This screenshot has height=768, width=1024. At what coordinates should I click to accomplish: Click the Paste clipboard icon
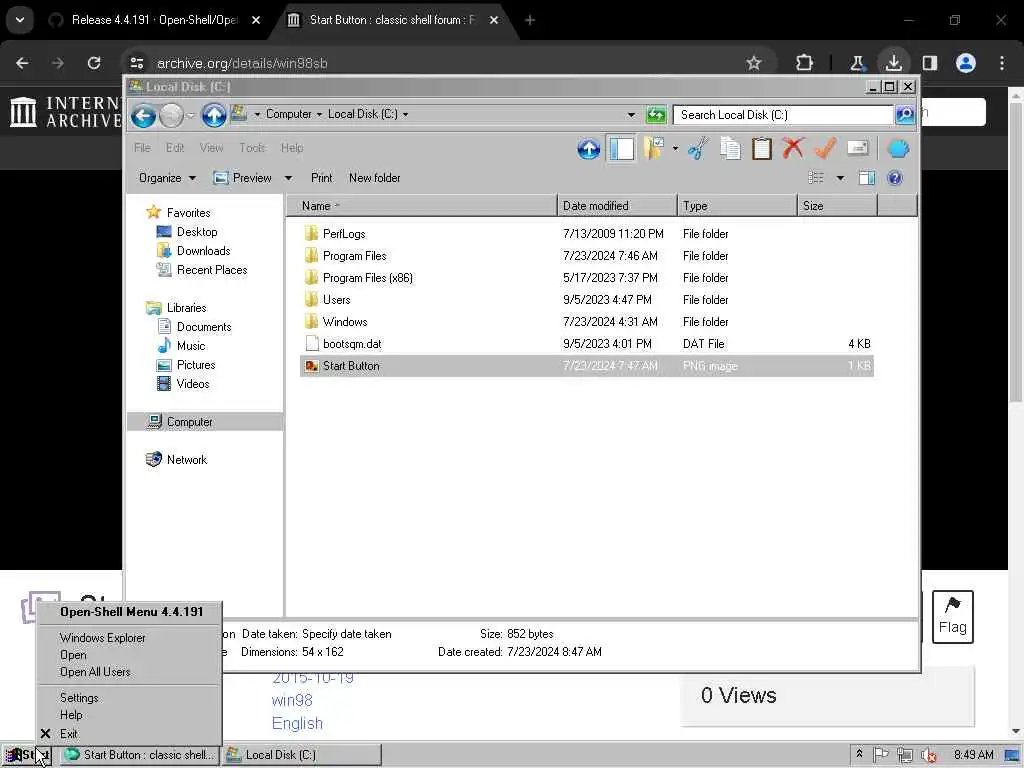pos(761,149)
